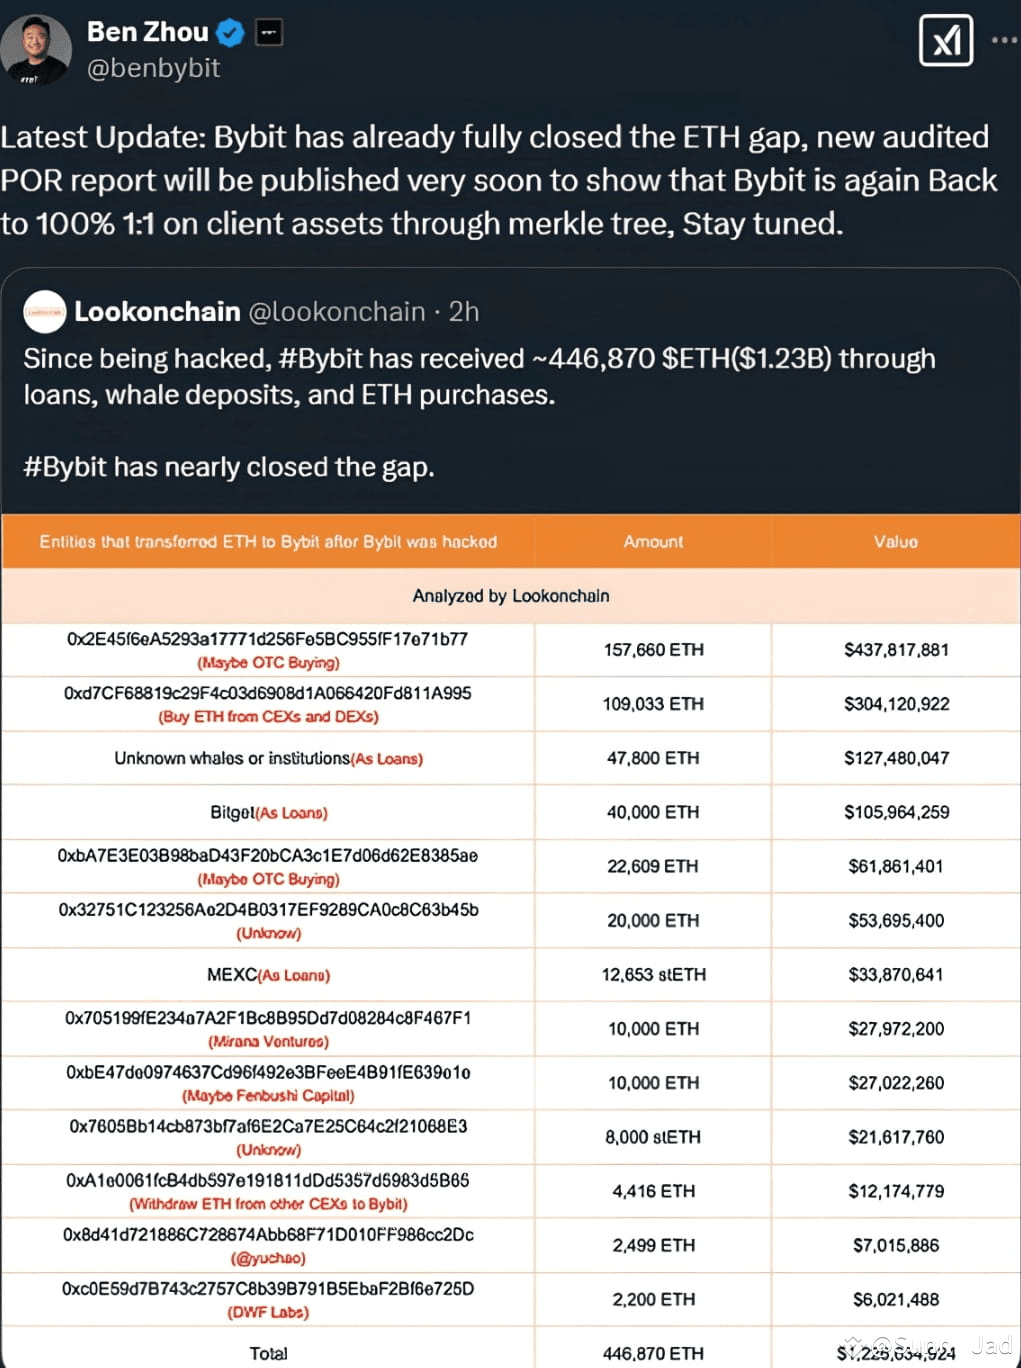The height and width of the screenshot is (1368, 1021).
Task: Click the Total row of the table
Action: (268, 1352)
